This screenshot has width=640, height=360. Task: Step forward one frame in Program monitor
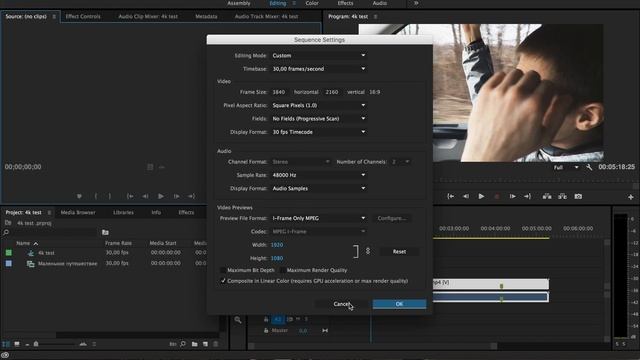pyautogui.click(x=512, y=196)
